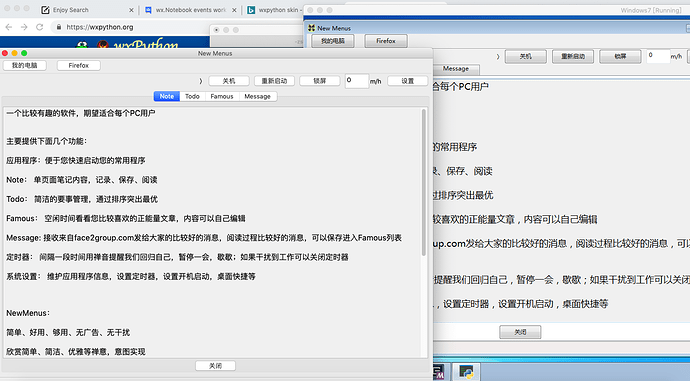Image resolution: width=690 pixels, height=381 pixels.
Task: Click the padlock icon in address bar
Action: click(x=59, y=27)
